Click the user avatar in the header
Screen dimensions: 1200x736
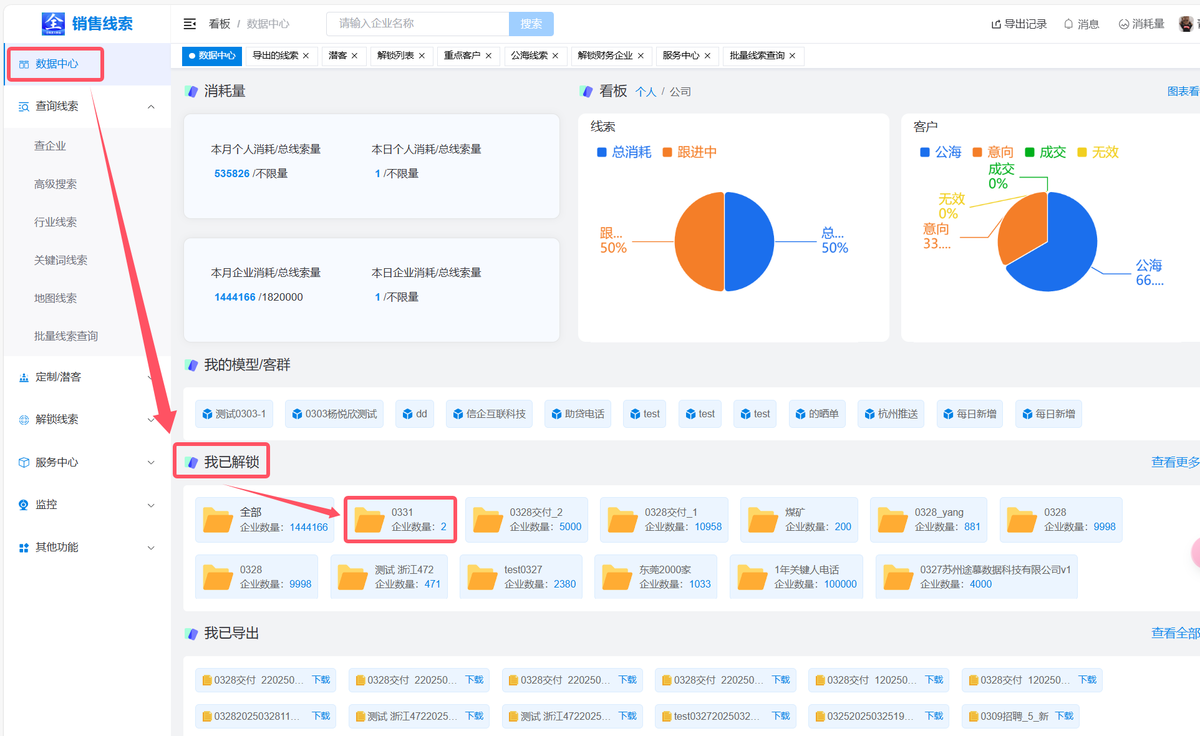point(1187,24)
